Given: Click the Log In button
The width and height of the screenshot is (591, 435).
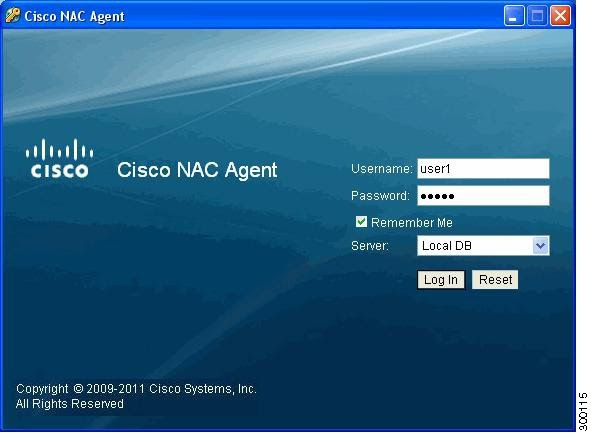Looking at the screenshot, I should (x=441, y=280).
